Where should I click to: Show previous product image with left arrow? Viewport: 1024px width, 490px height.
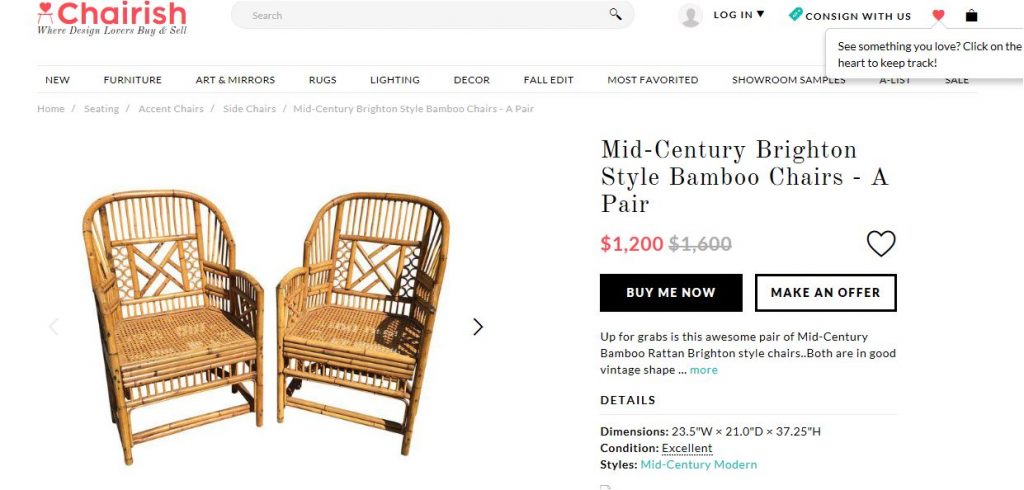[x=54, y=326]
